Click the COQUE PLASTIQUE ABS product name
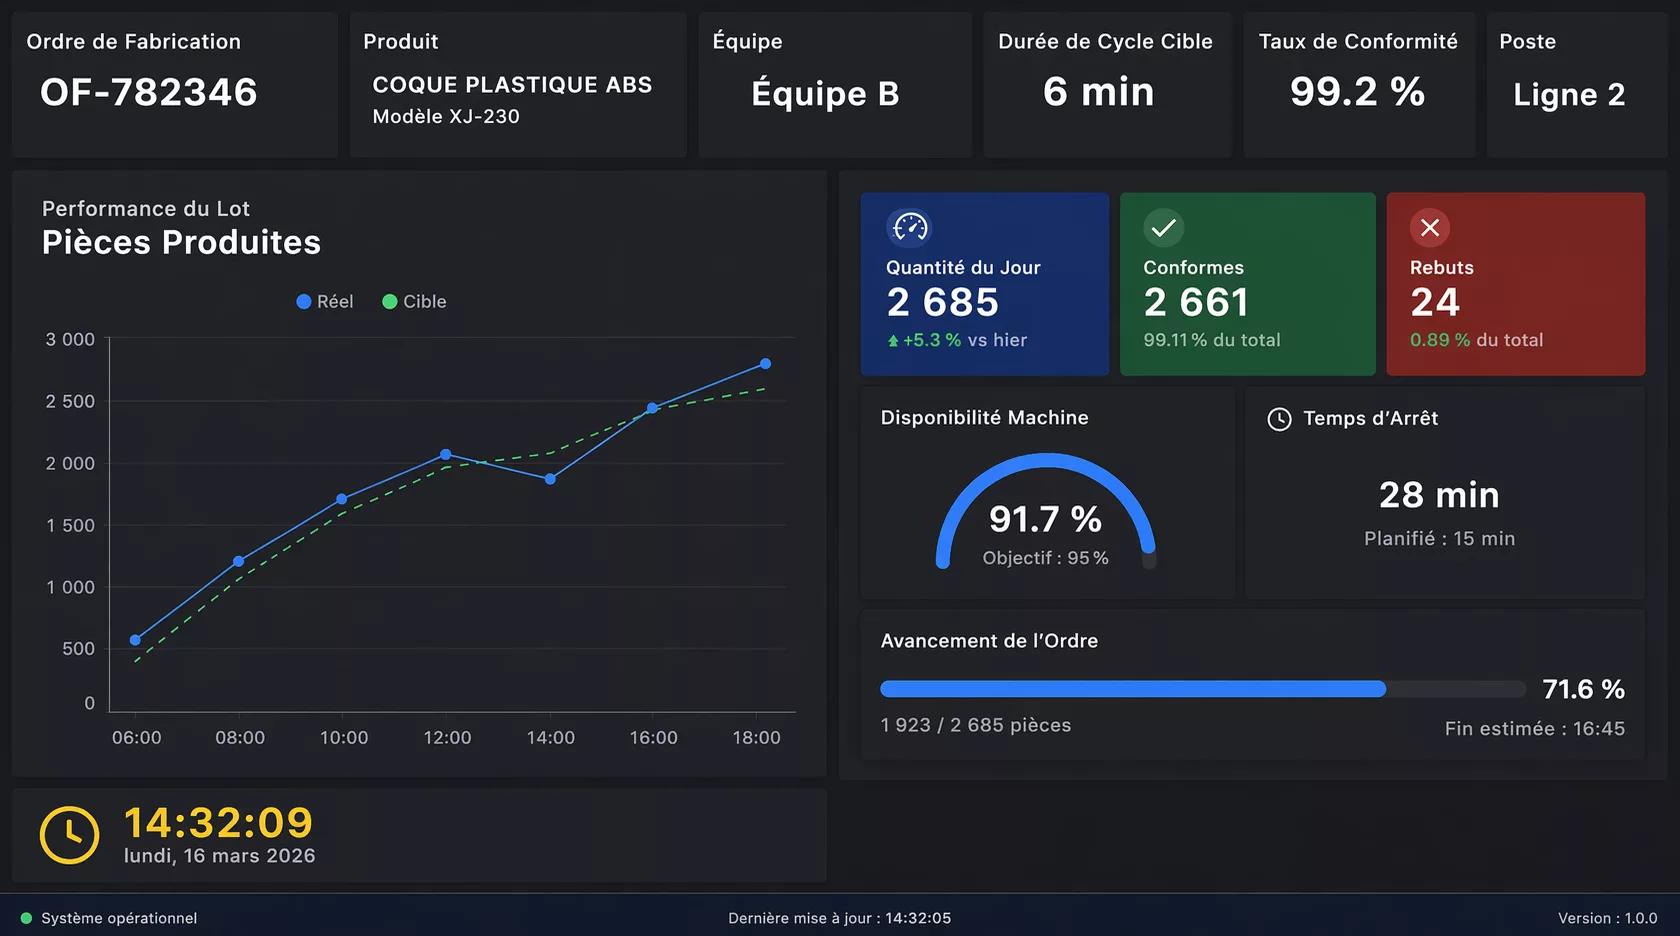This screenshot has height=936, width=1680. point(512,85)
